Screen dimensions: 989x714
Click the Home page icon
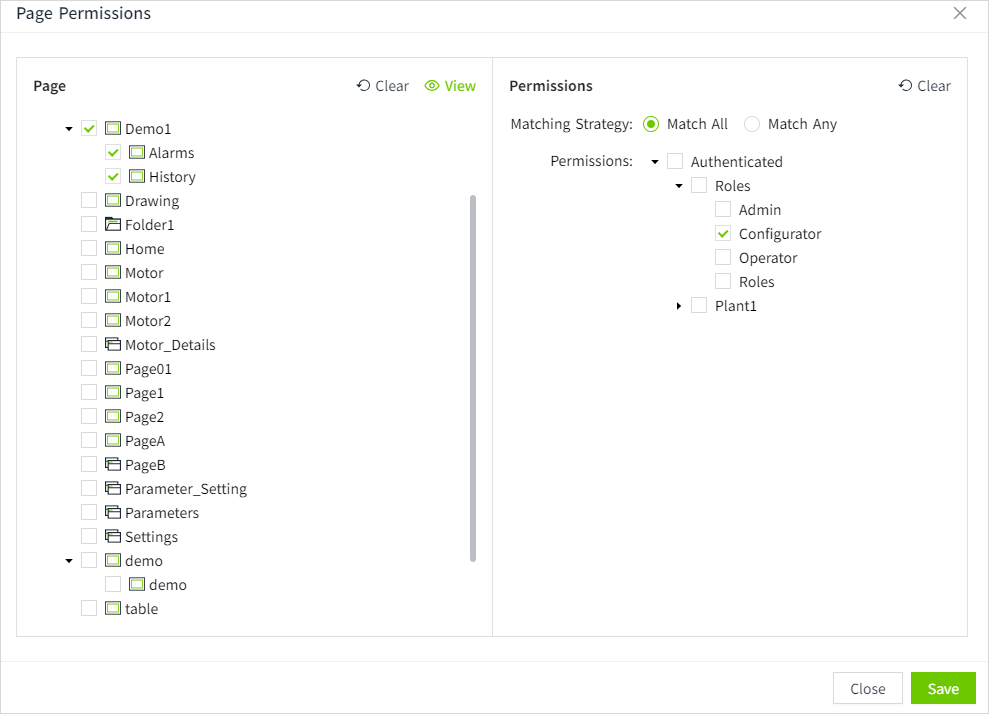113,249
